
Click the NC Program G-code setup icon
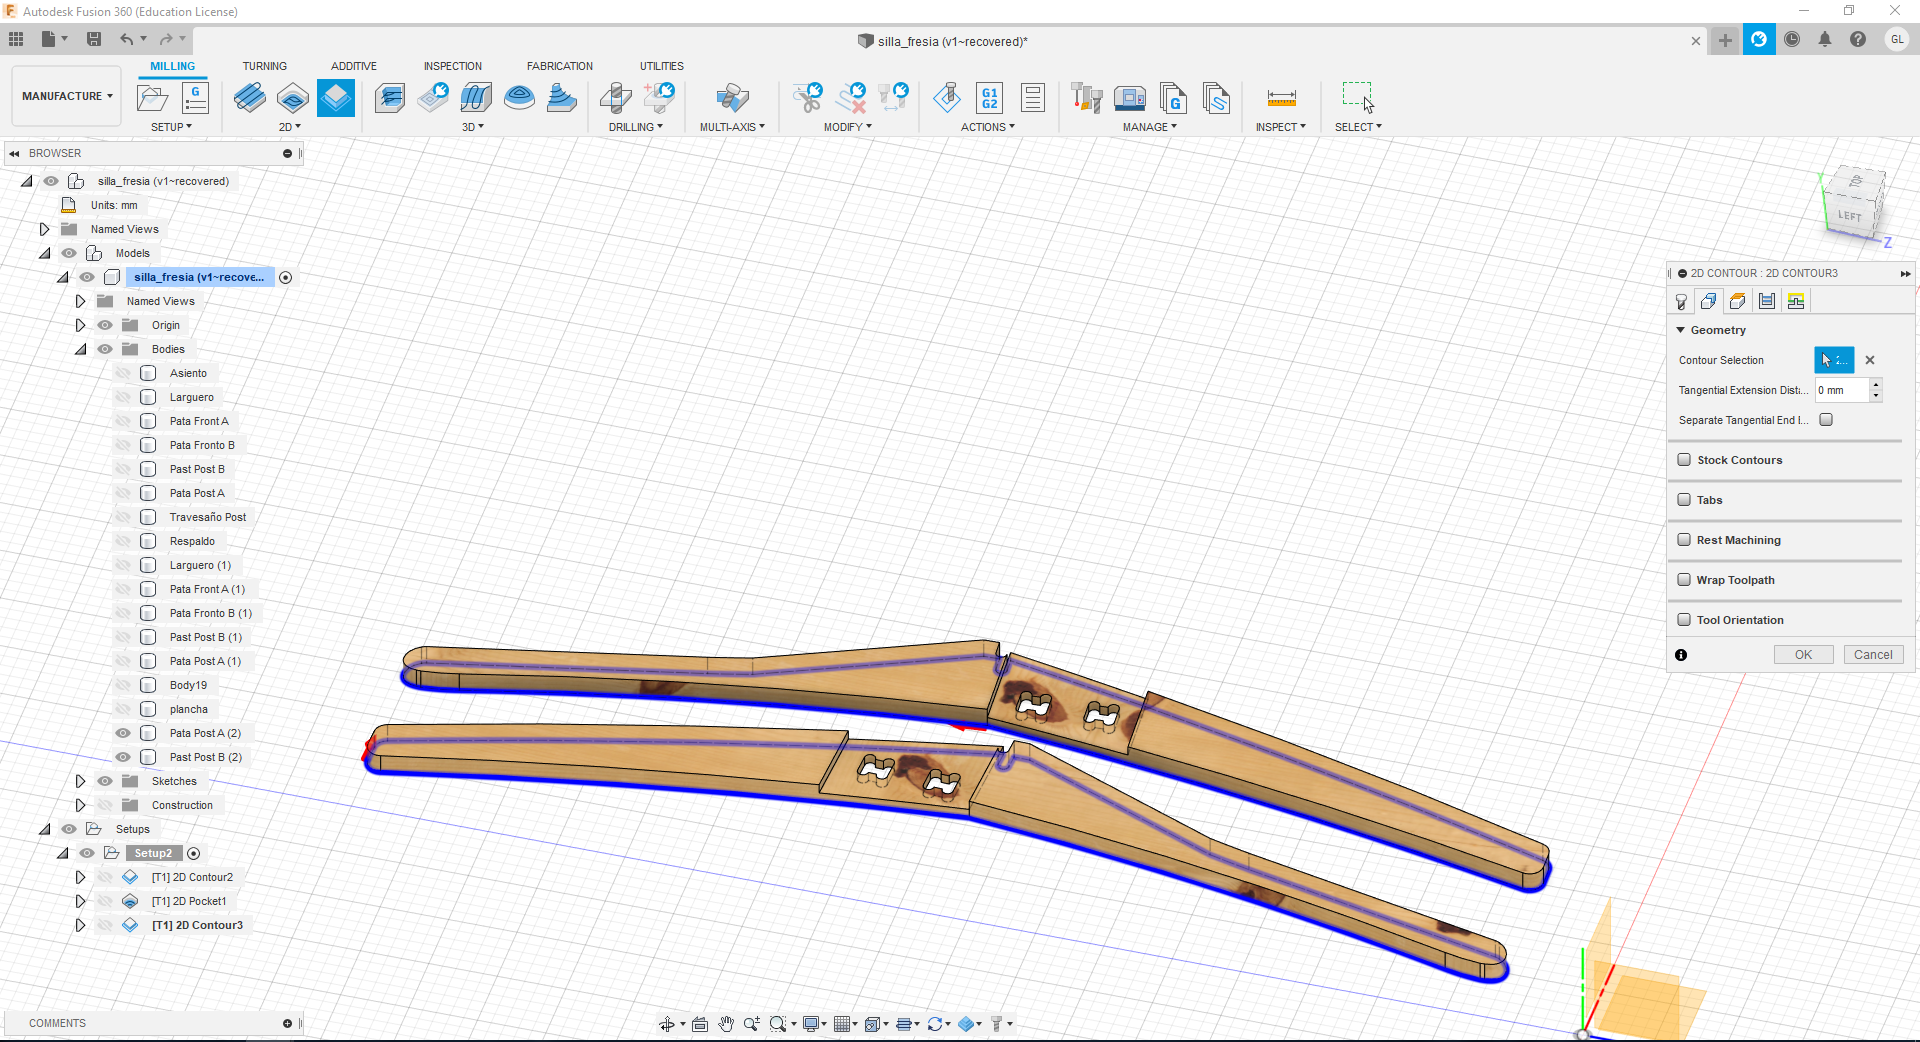(195, 98)
